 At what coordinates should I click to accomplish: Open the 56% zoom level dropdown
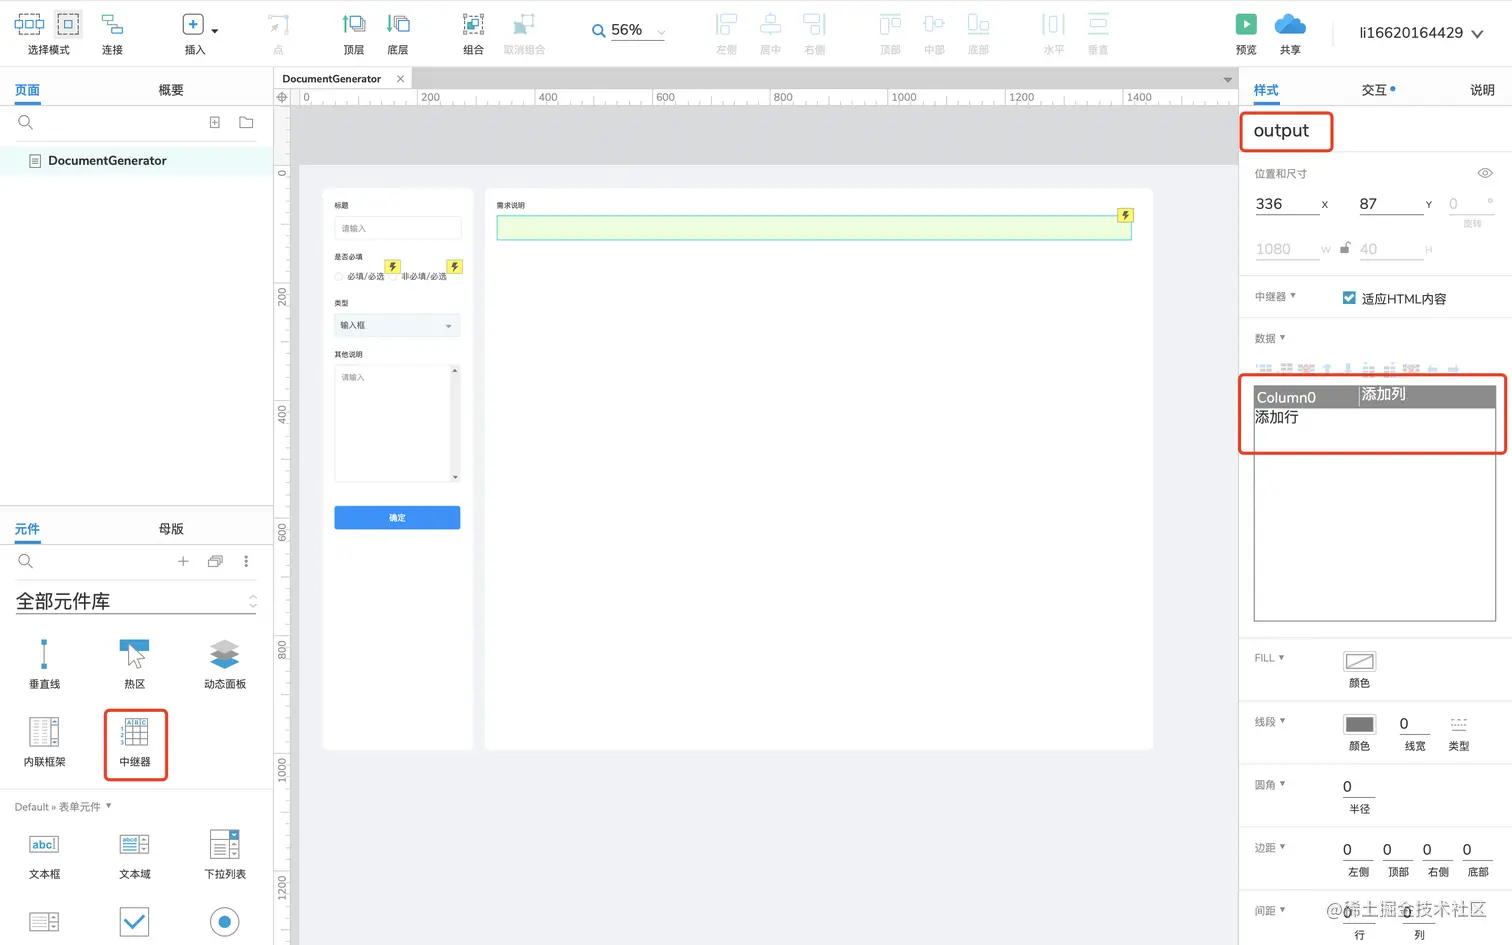tap(661, 32)
